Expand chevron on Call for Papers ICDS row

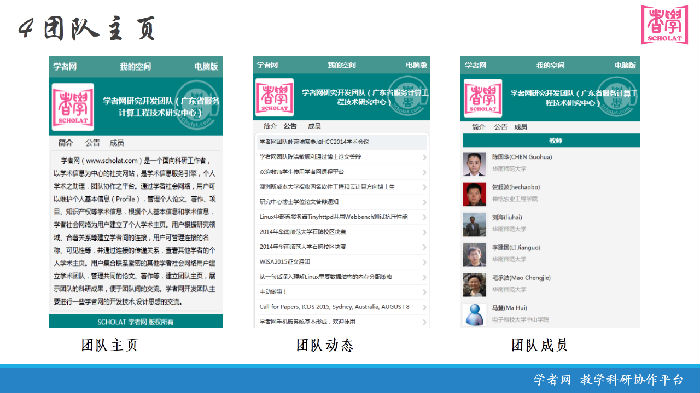pyautogui.click(x=424, y=307)
